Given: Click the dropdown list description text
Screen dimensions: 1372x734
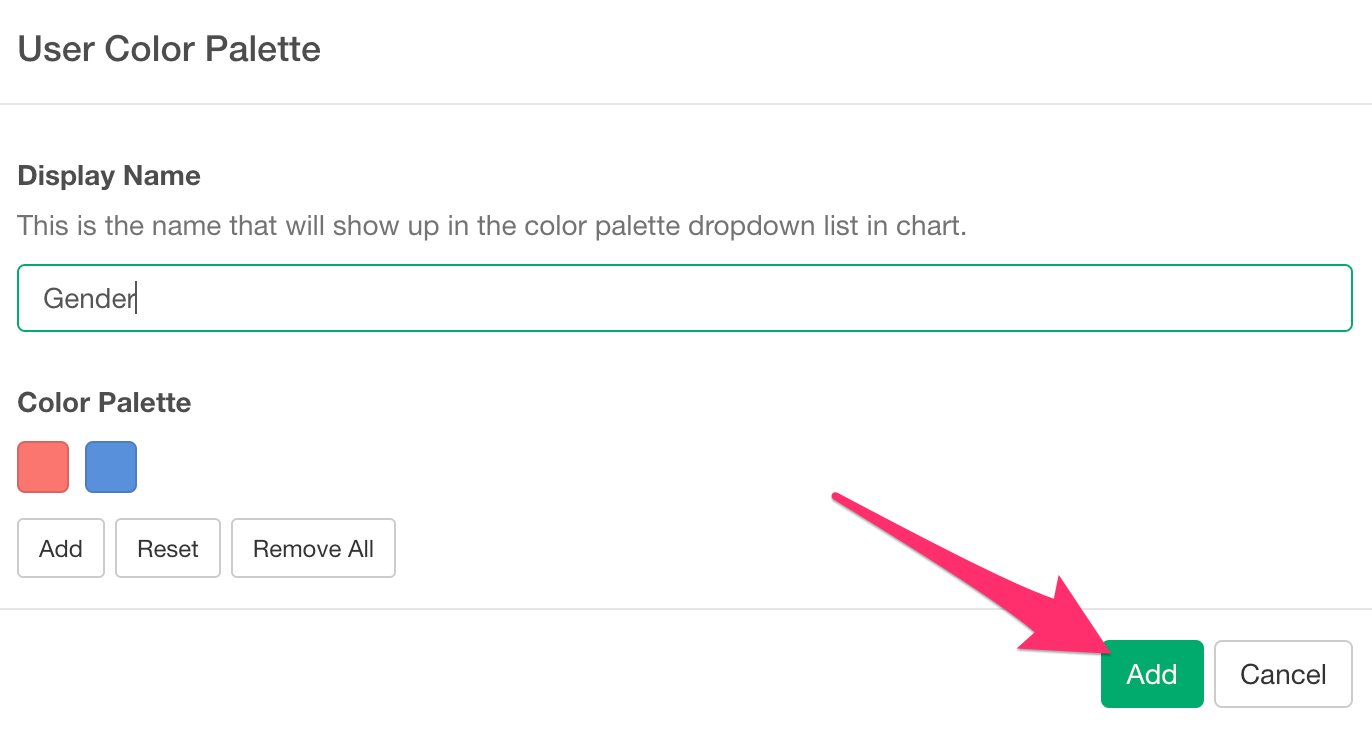Looking at the screenshot, I should tap(492, 225).
